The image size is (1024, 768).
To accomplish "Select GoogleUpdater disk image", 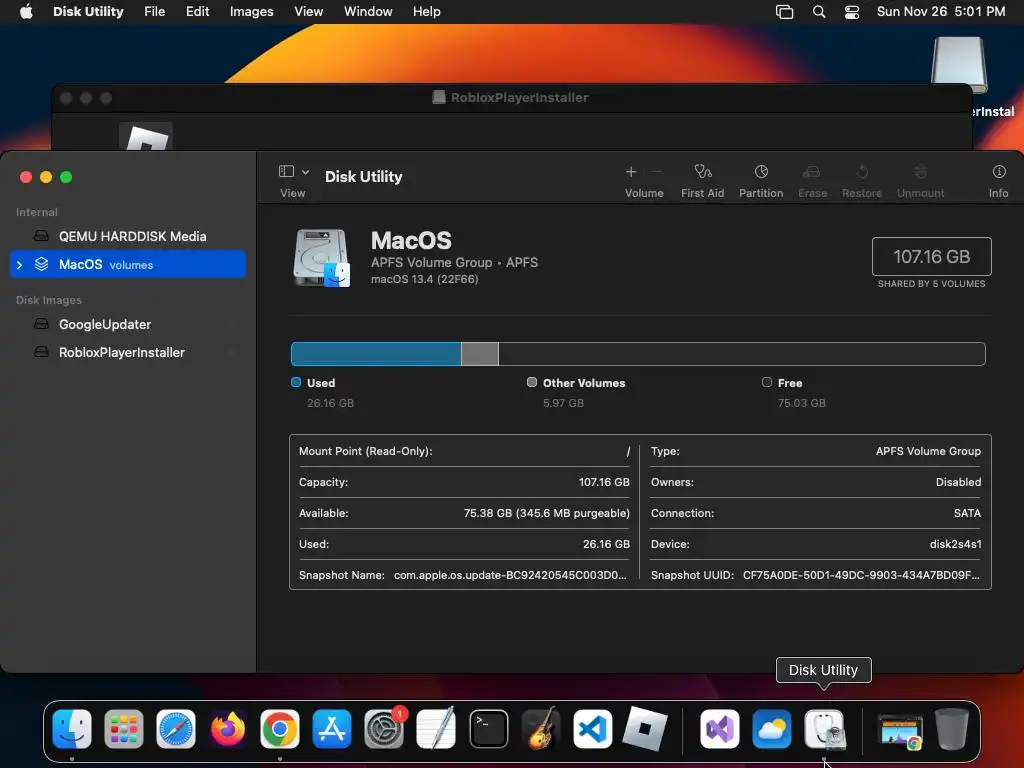I will (127, 325).
